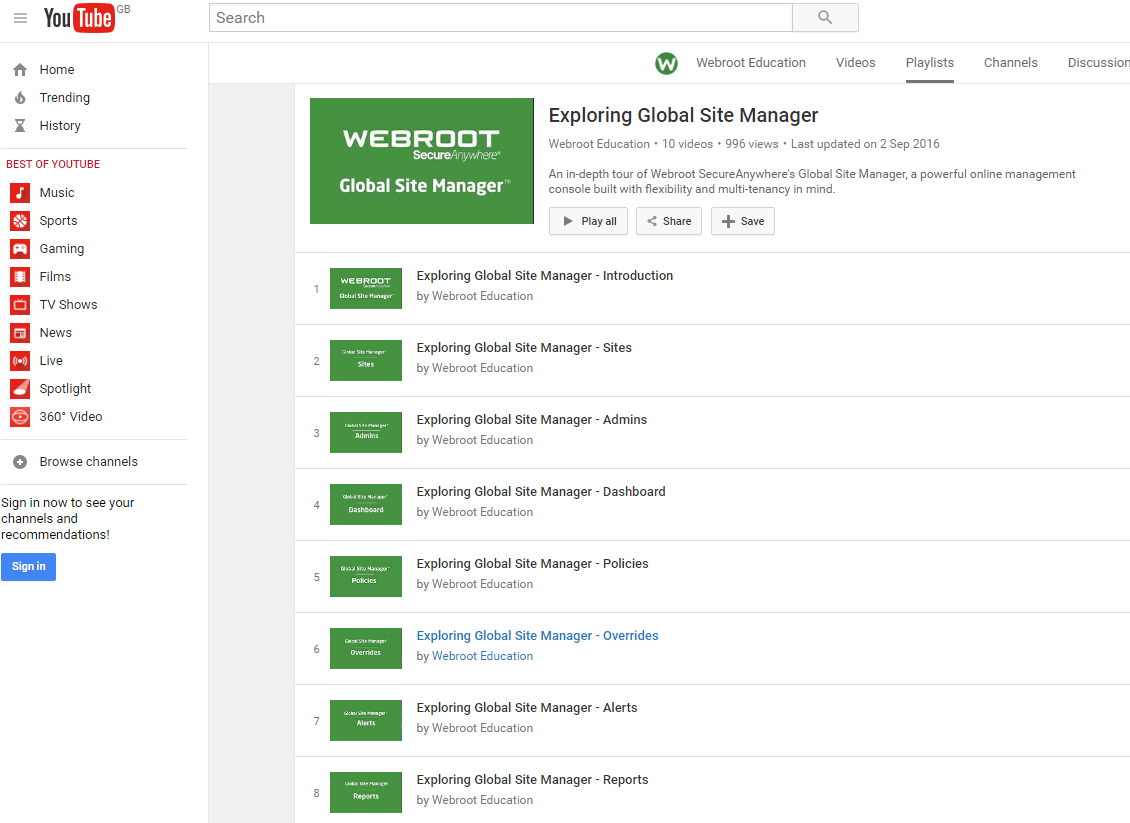The height and width of the screenshot is (823, 1130).
Task: Open the TV Shows category link
Action: (x=68, y=305)
